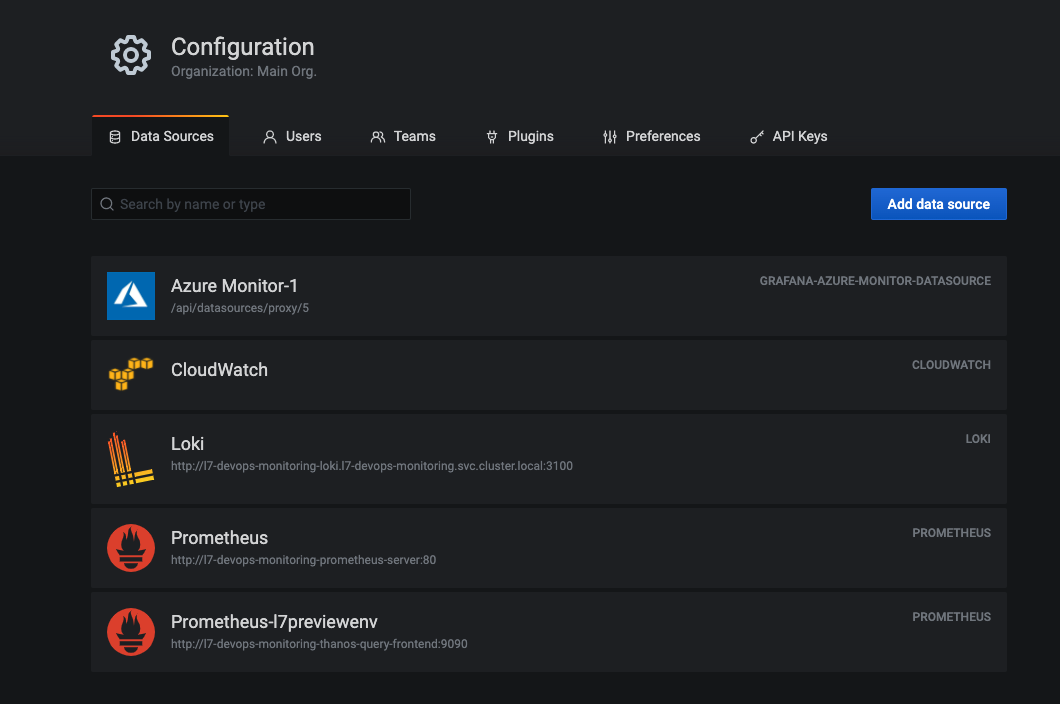Image resolution: width=1060 pixels, height=704 pixels.
Task: Open the CloudWatch data source row
Action: pos(549,375)
